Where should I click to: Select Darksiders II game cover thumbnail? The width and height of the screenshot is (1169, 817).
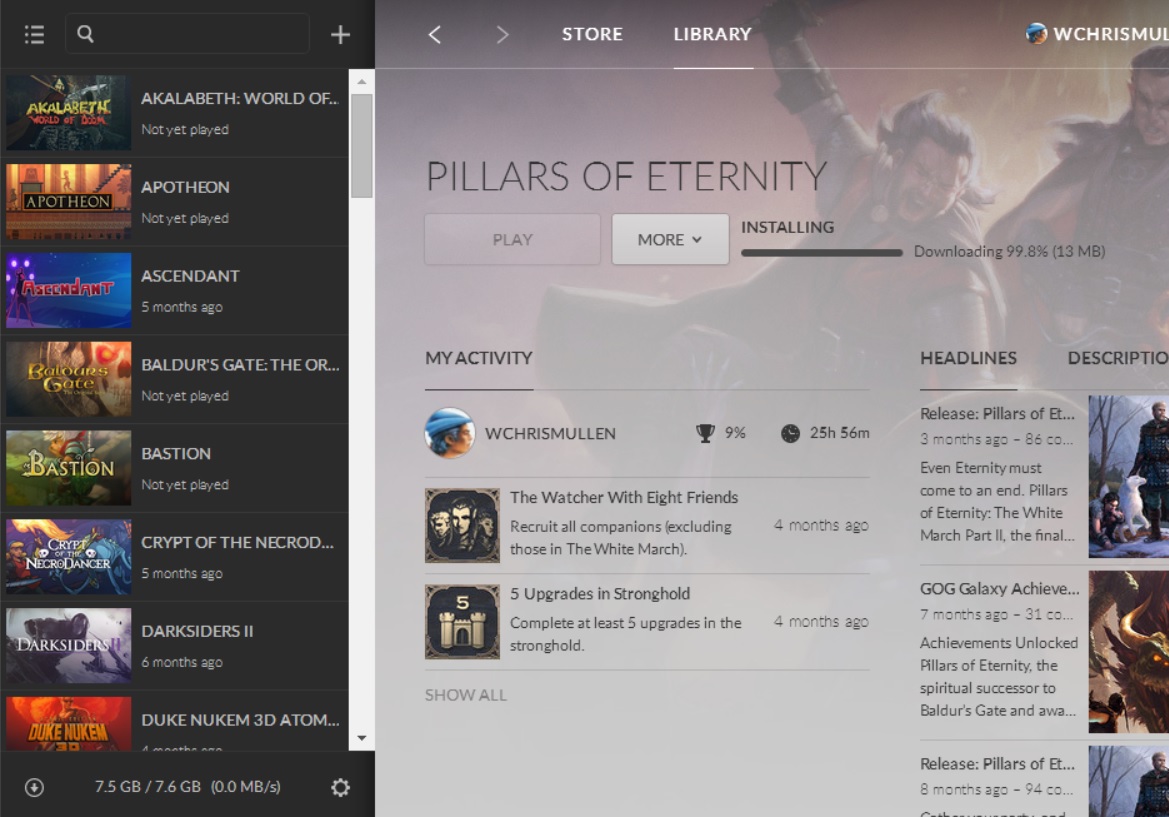pos(69,645)
